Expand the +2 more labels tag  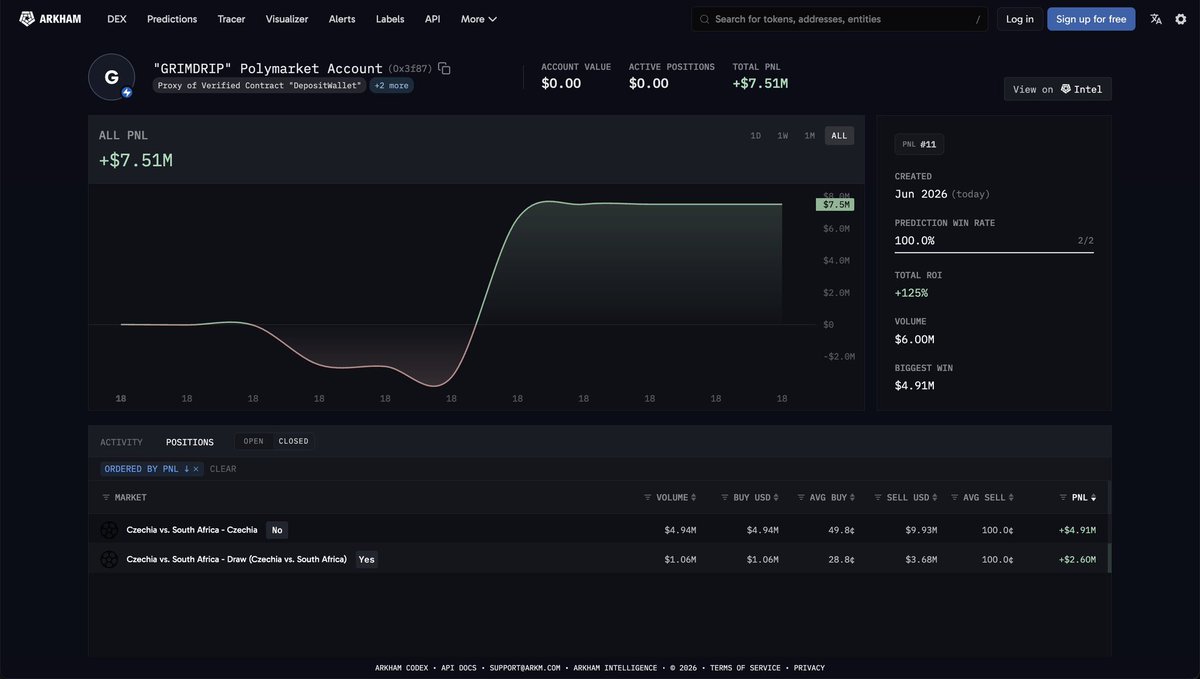click(x=391, y=86)
